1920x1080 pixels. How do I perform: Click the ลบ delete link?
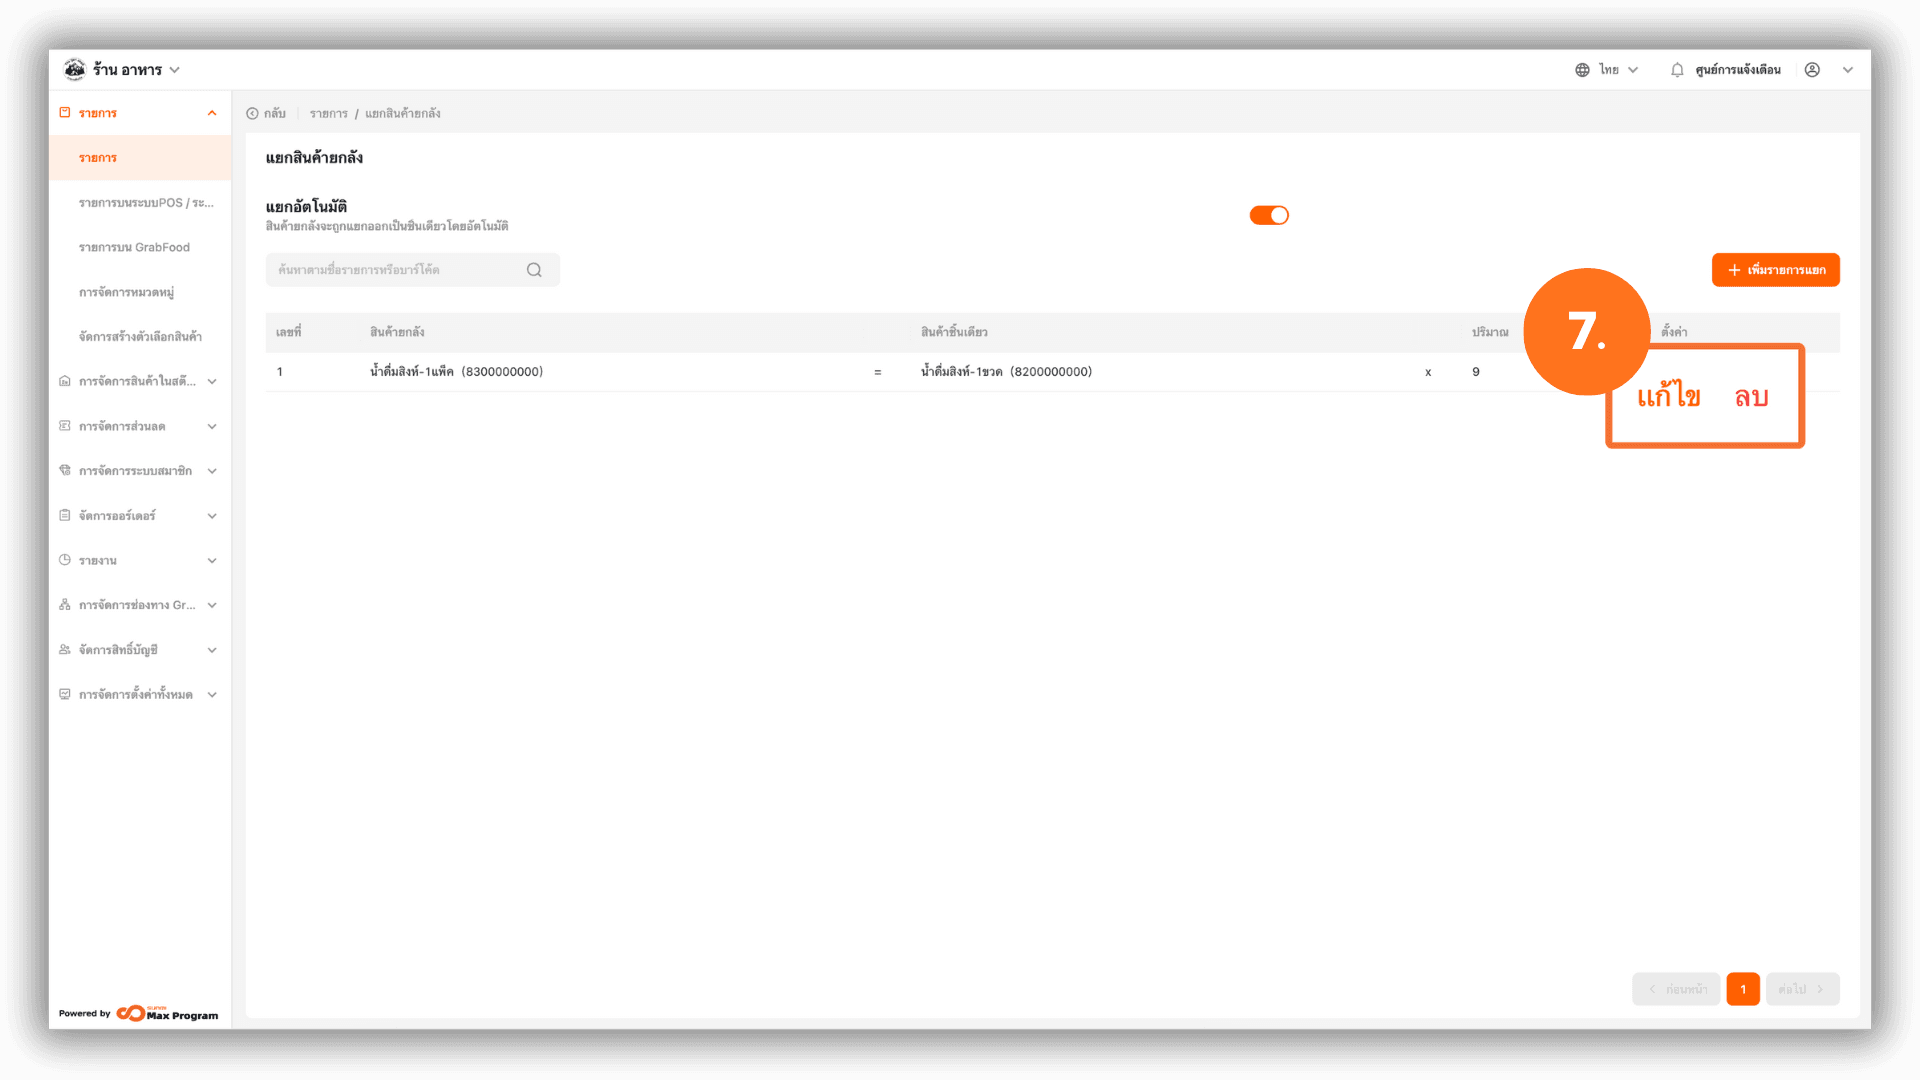click(x=1752, y=398)
